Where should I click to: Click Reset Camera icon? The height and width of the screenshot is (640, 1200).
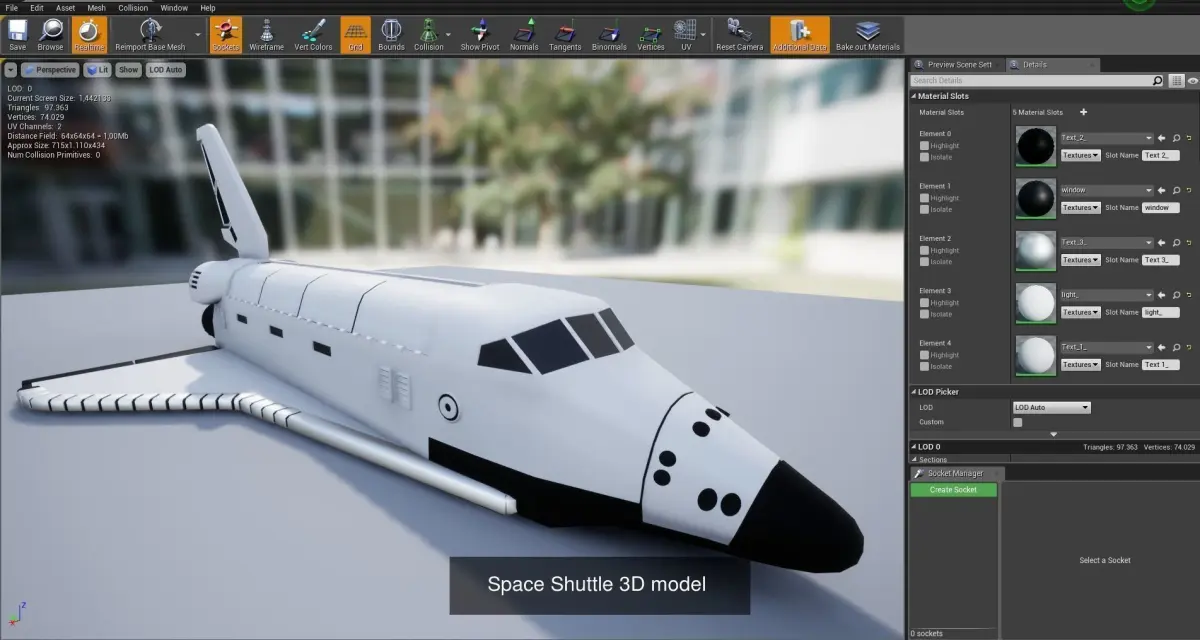(740, 34)
